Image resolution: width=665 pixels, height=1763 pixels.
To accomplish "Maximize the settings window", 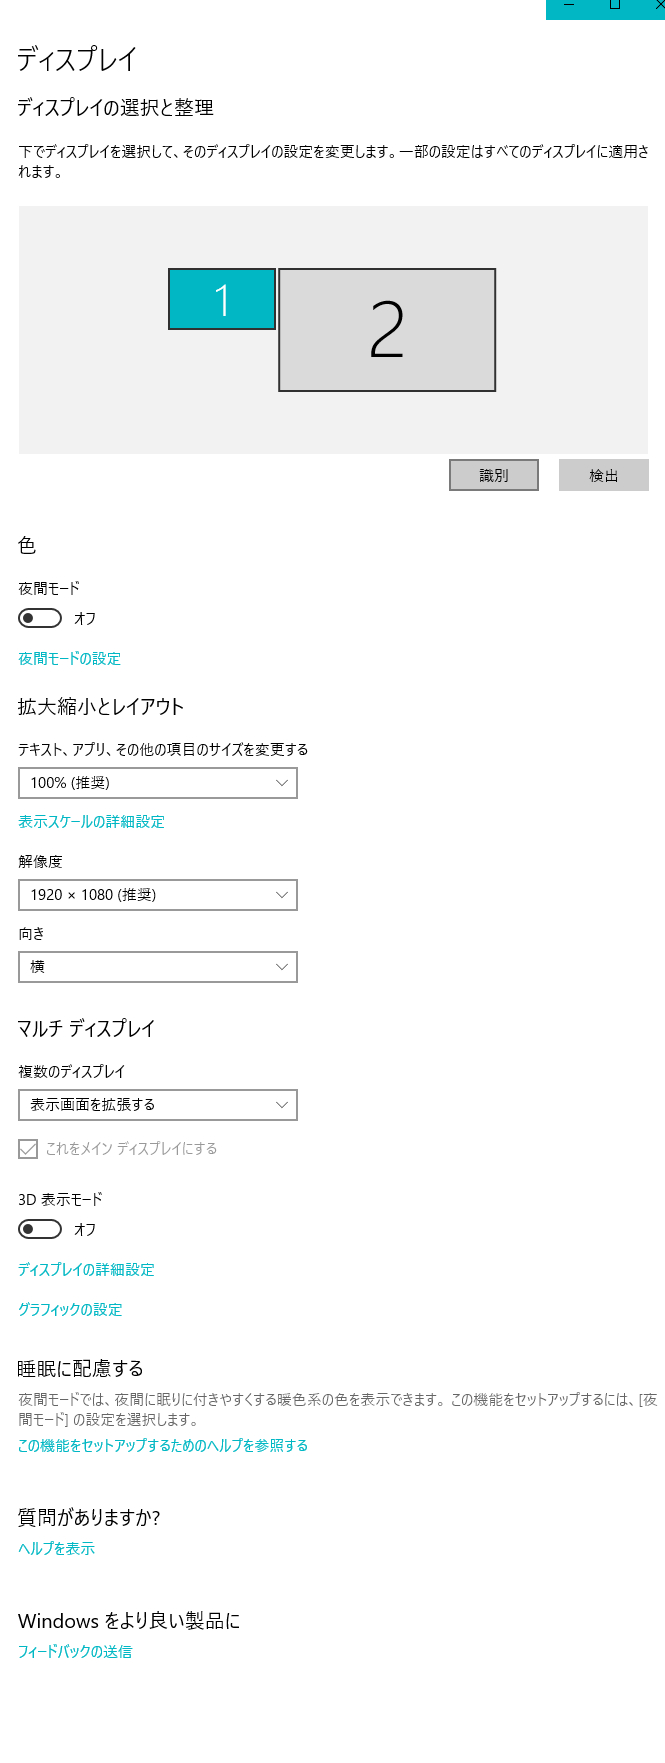I will (615, 6).
